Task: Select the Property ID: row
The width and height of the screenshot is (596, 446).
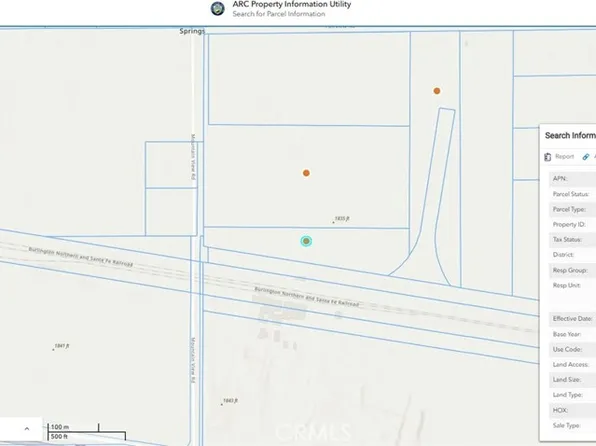Action: coord(572,224)
